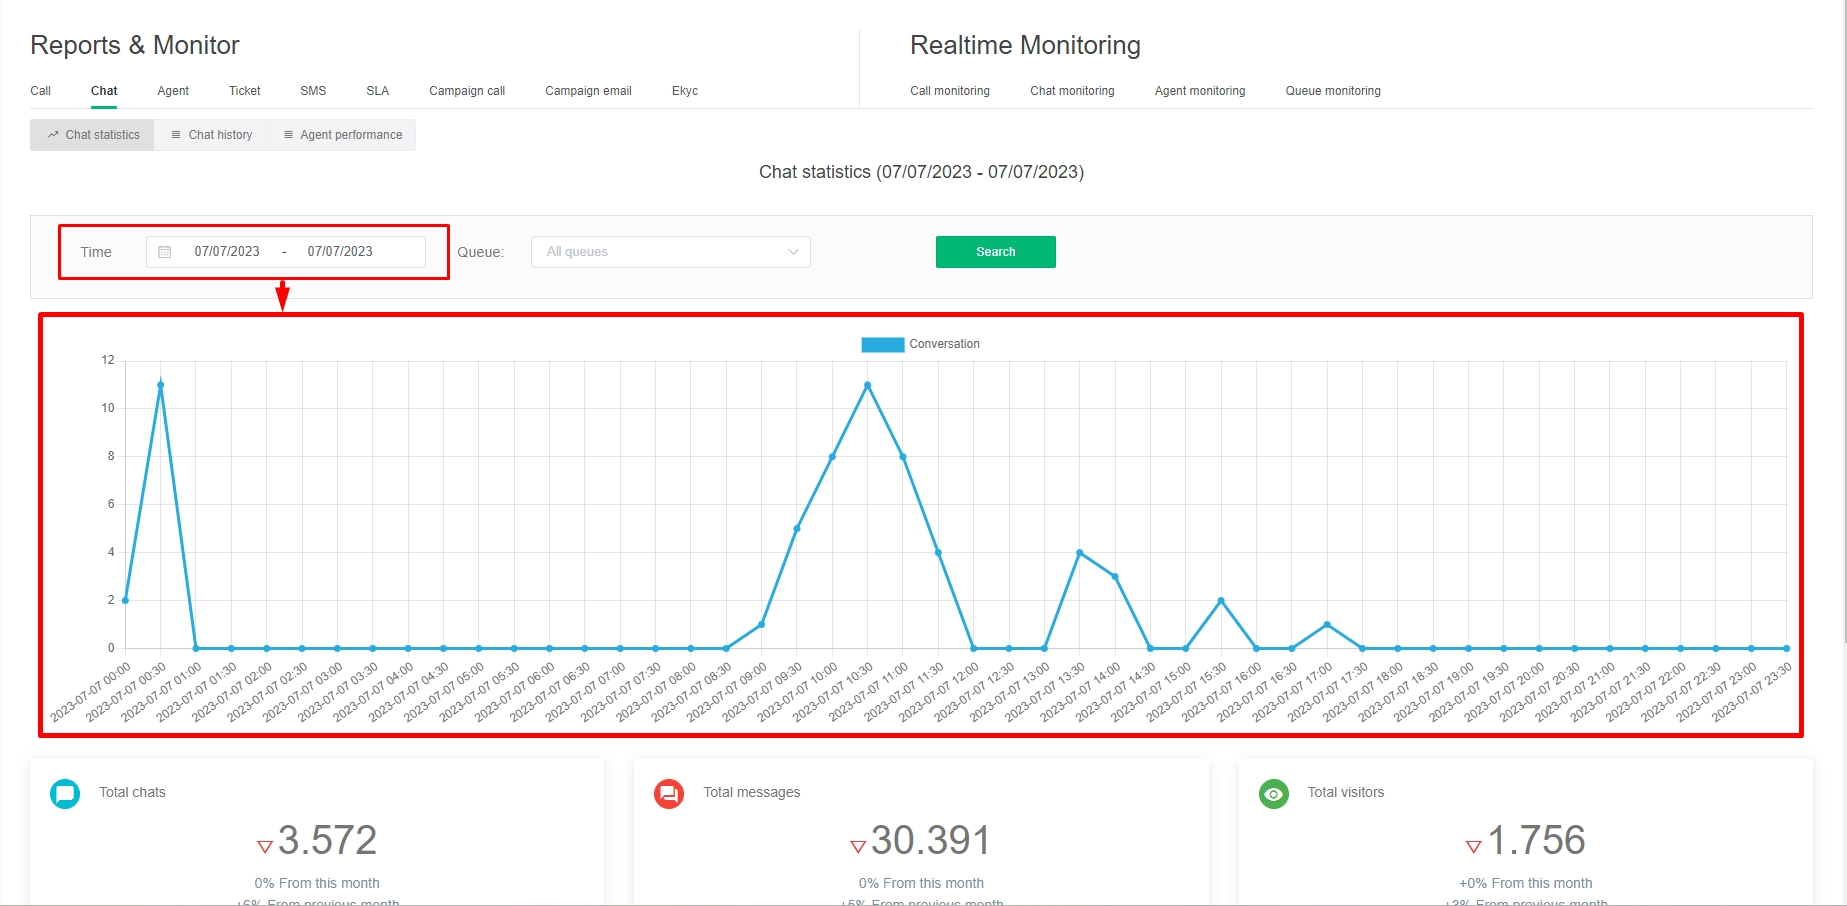Screen dimensions: 1847x906
Task: Click the start date 07/07/2023 field
Action: click(x=227, y=252)
